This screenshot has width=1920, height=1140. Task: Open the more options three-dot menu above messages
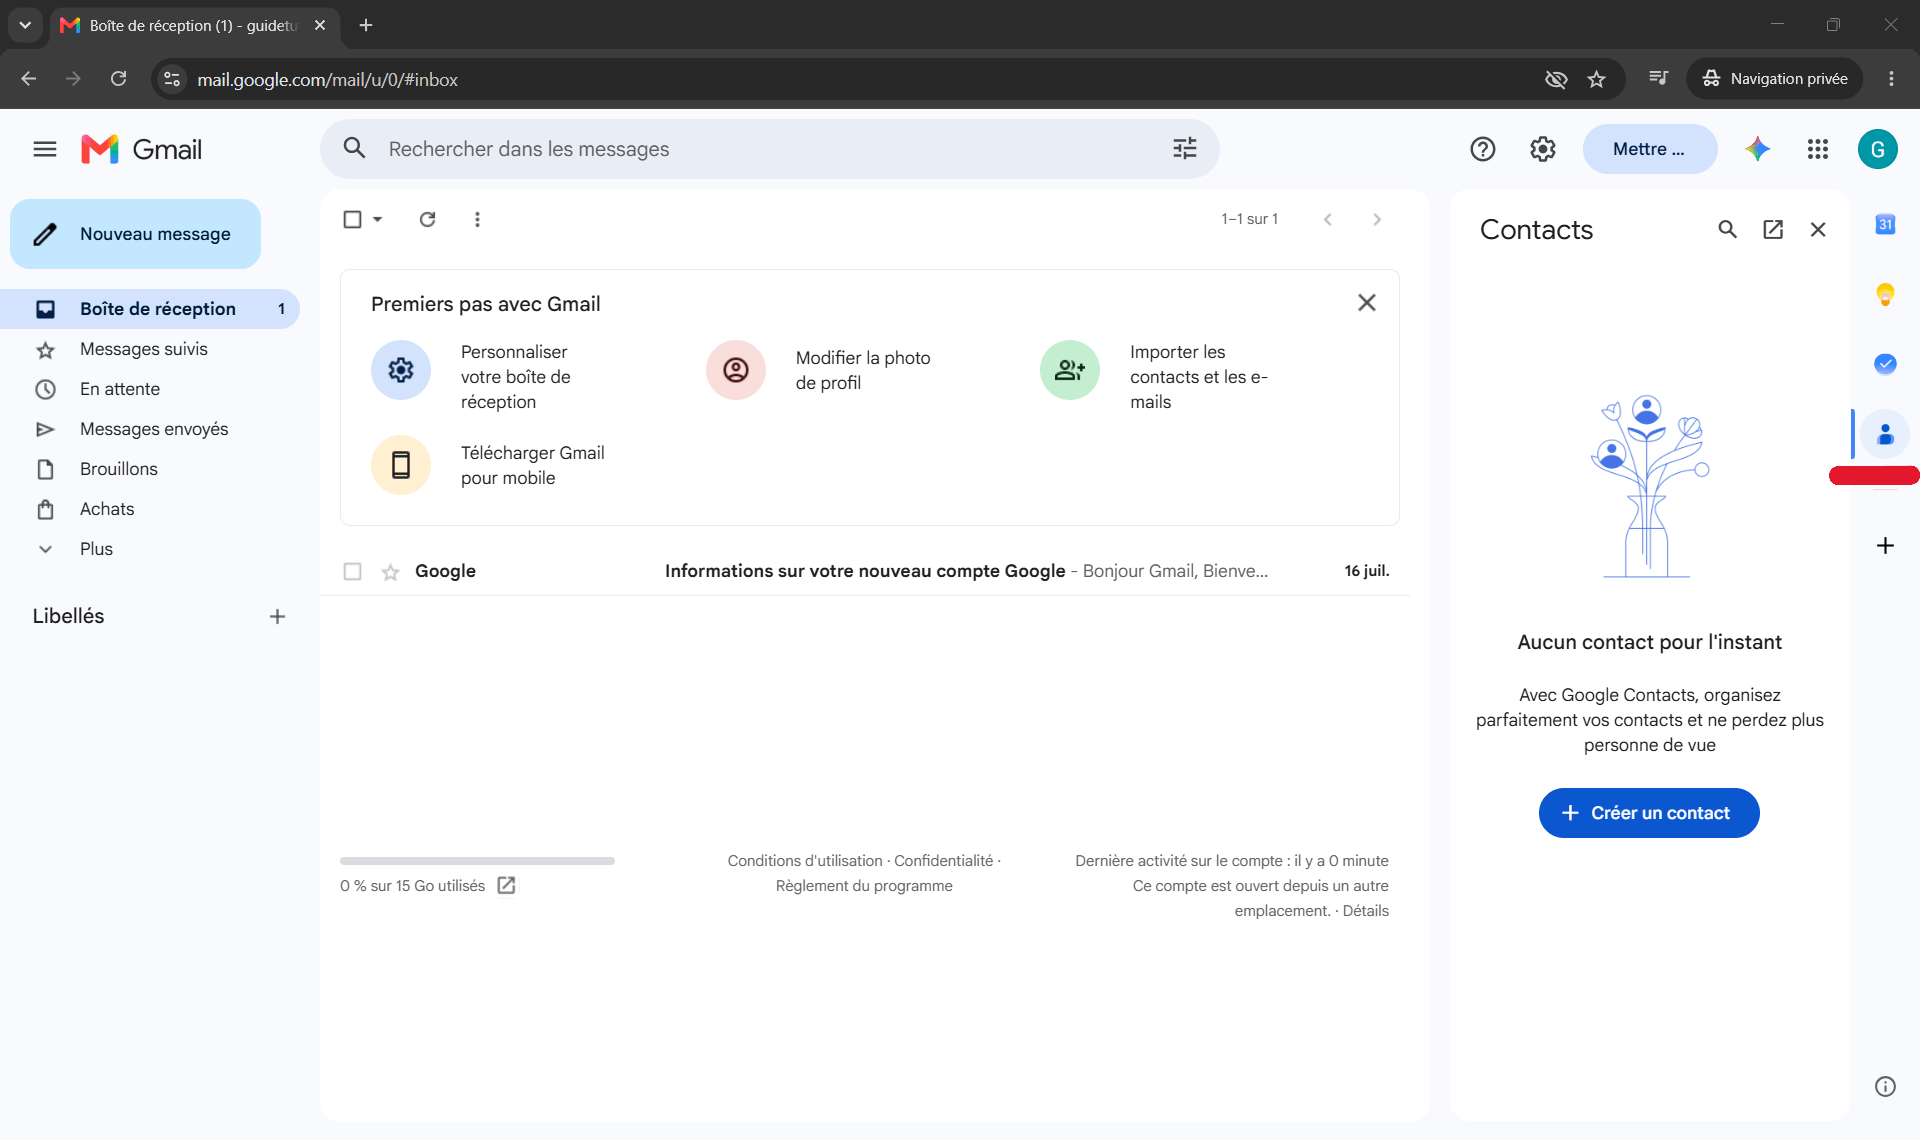pyautogui.click(x=477, y=219)
